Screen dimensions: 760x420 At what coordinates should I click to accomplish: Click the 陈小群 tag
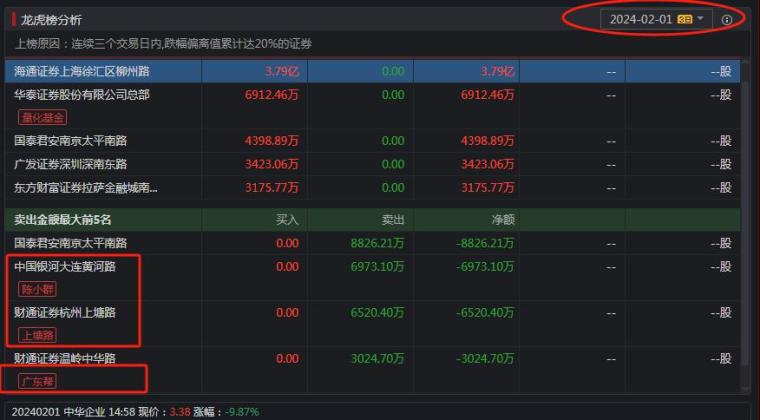click(37, 289)
